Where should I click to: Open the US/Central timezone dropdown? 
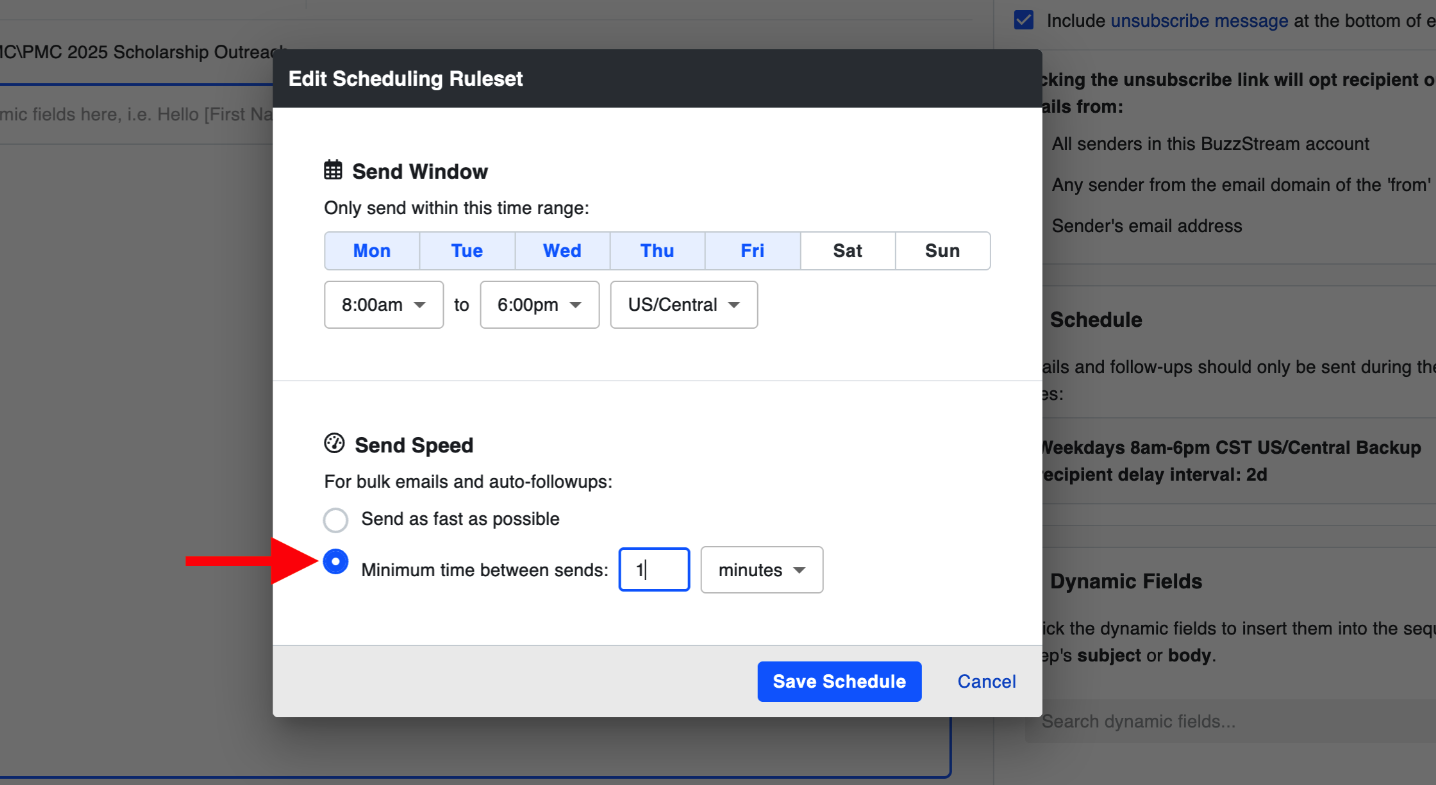pos(684,305)
